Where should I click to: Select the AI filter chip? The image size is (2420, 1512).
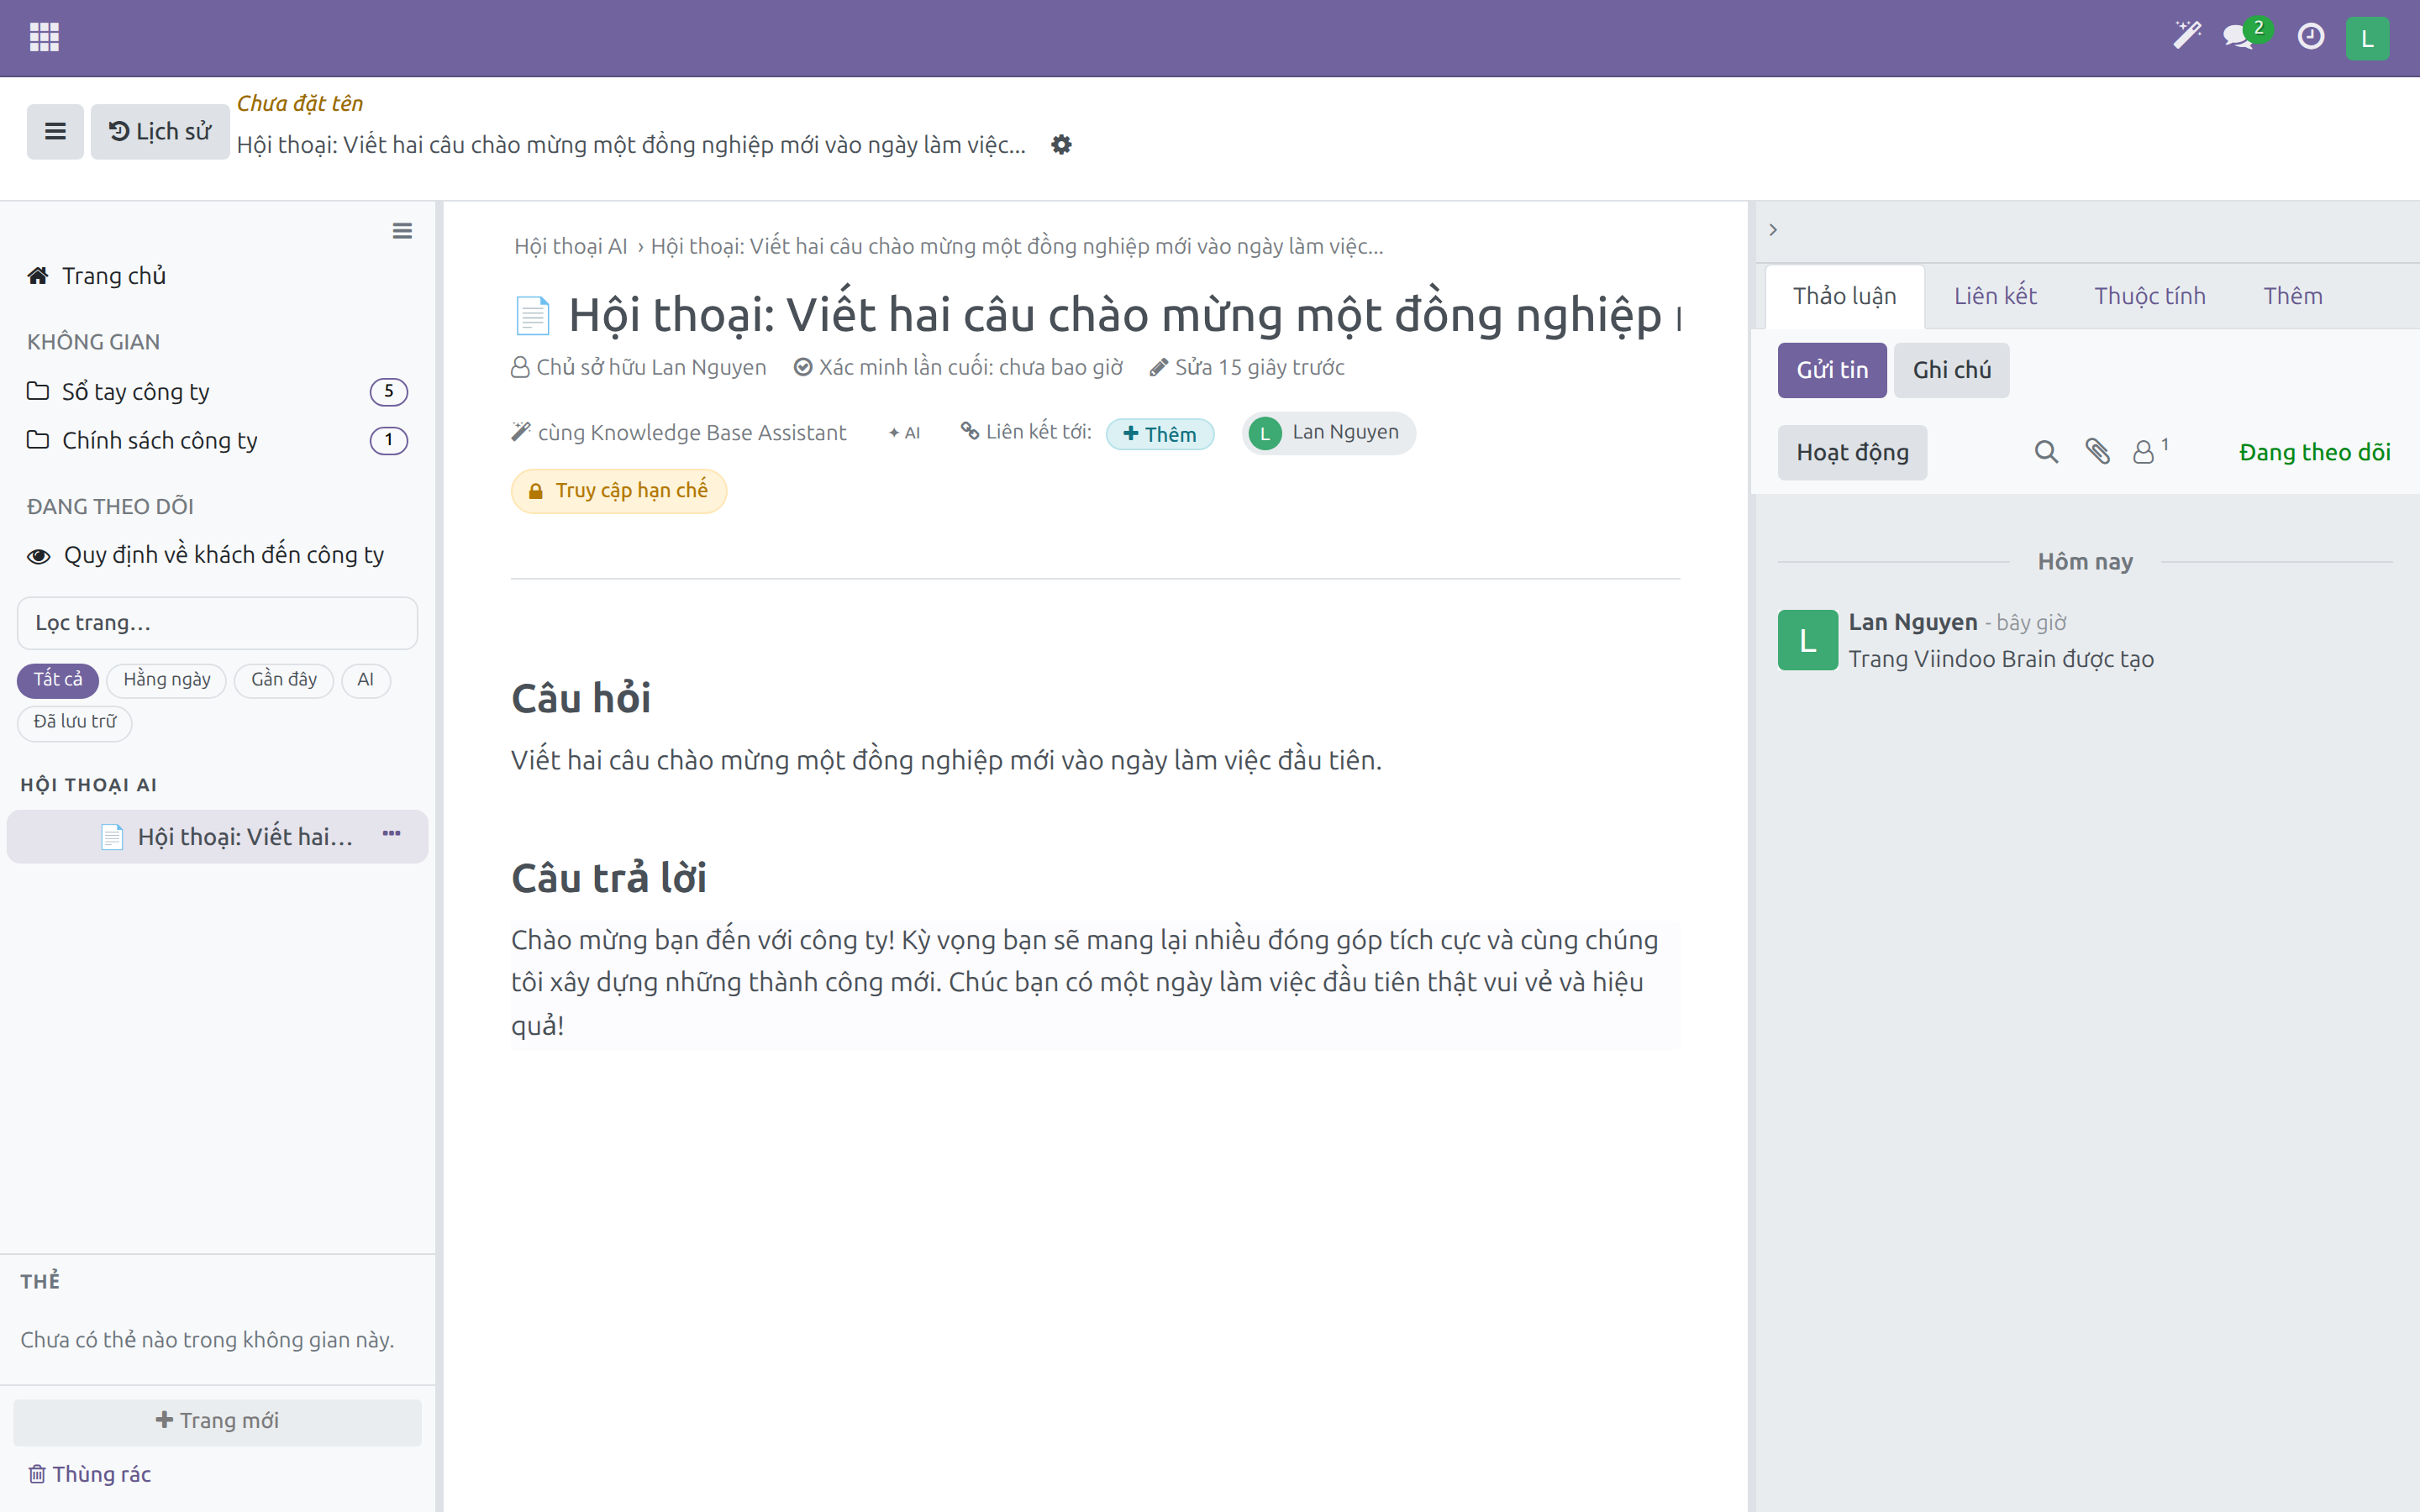[x=365, y=680]
